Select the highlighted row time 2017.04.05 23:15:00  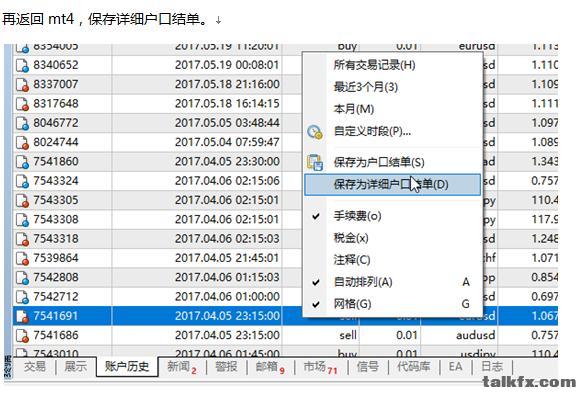pyautogui.click(x=227, y=316)
